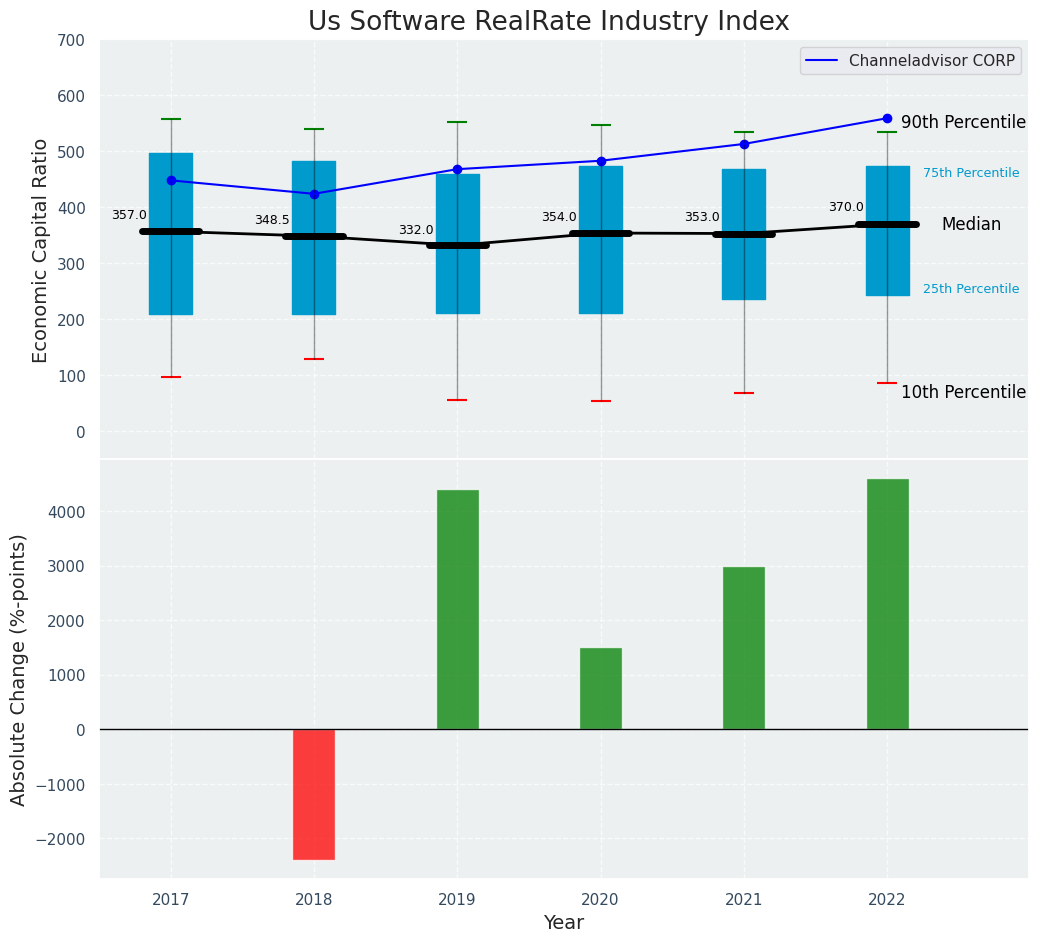Screen dimensions: 1039x942
Task: Click the 90th Percentile annotation
Action: (963, 122)
